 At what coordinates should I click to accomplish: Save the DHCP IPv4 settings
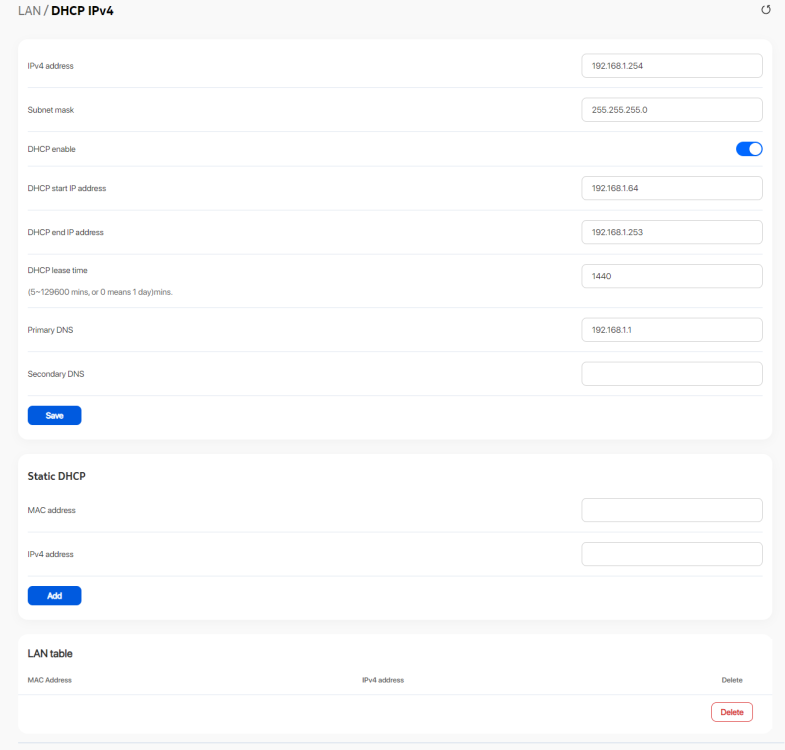pyautogui.click(x=55, y=416)
